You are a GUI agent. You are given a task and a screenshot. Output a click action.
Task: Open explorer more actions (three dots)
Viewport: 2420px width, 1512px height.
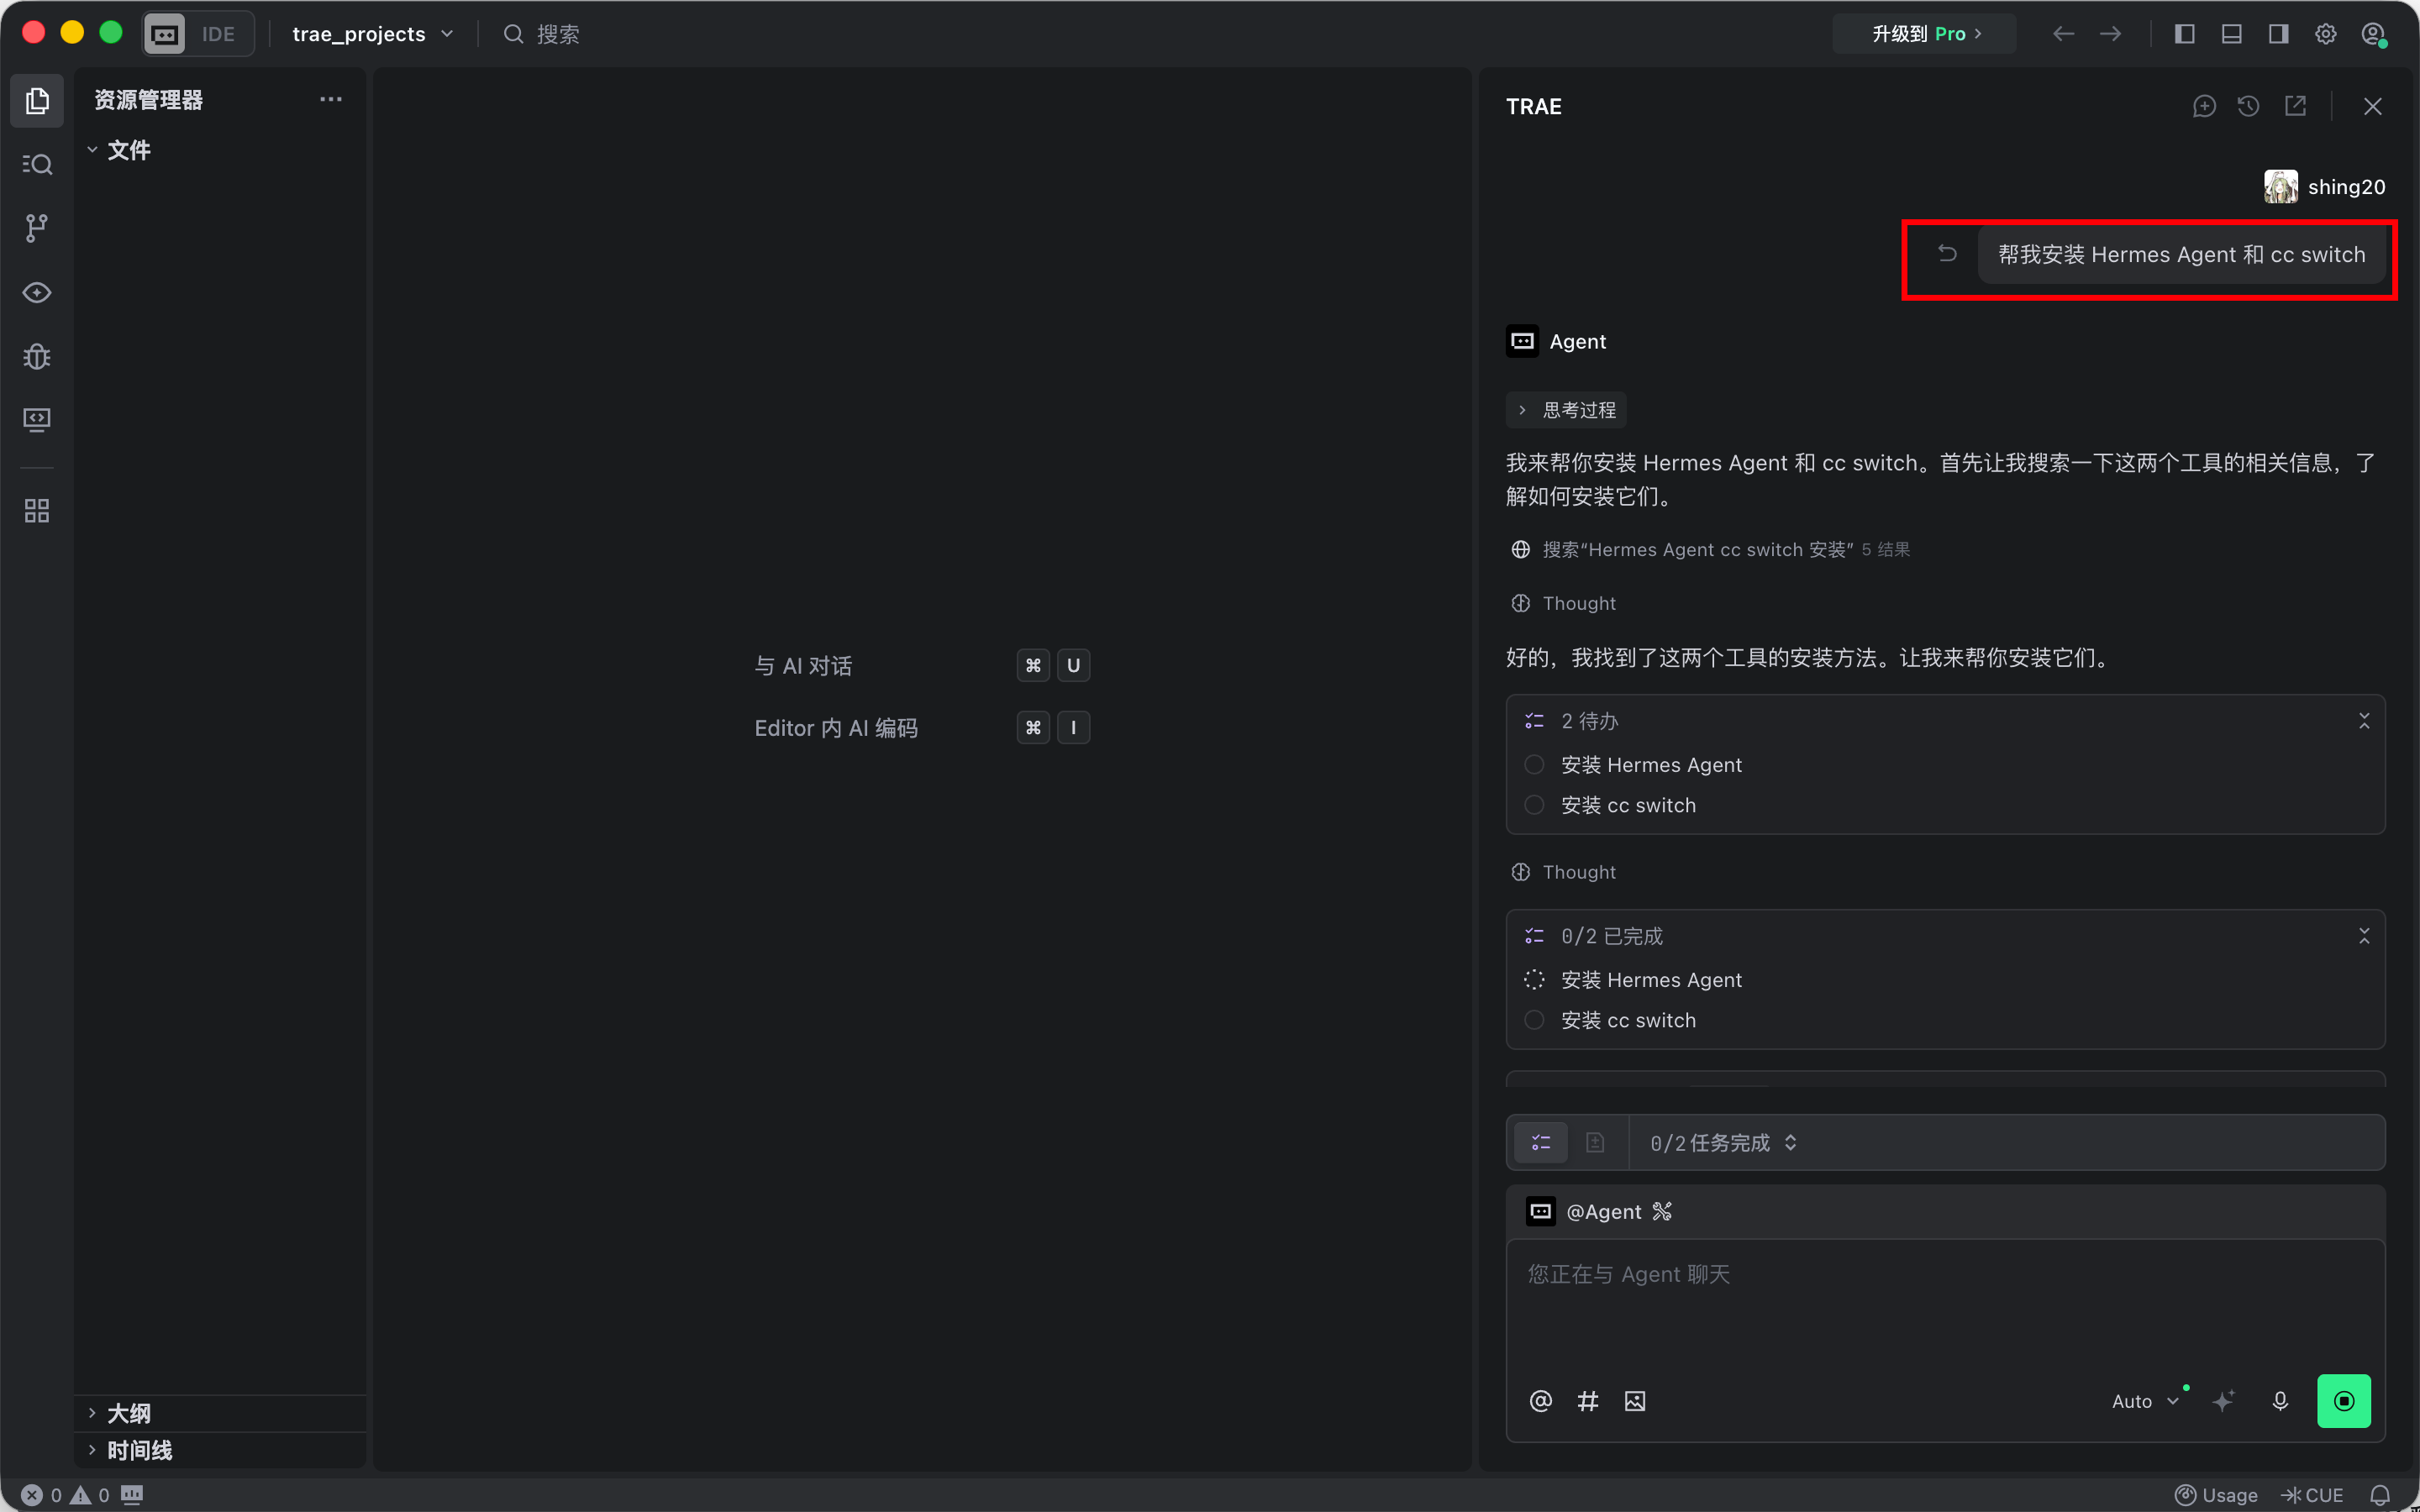(331, 99)
